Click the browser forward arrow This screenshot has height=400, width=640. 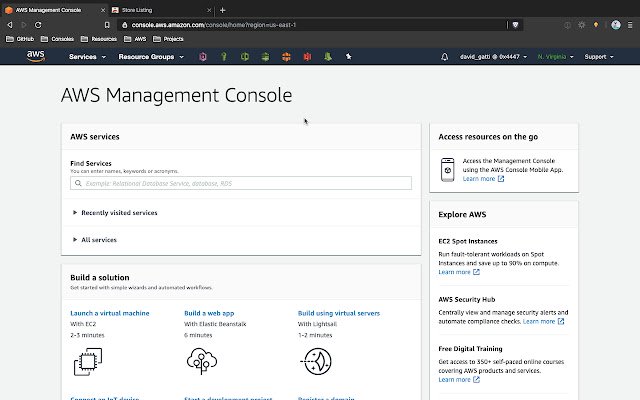tap(24, 25)
